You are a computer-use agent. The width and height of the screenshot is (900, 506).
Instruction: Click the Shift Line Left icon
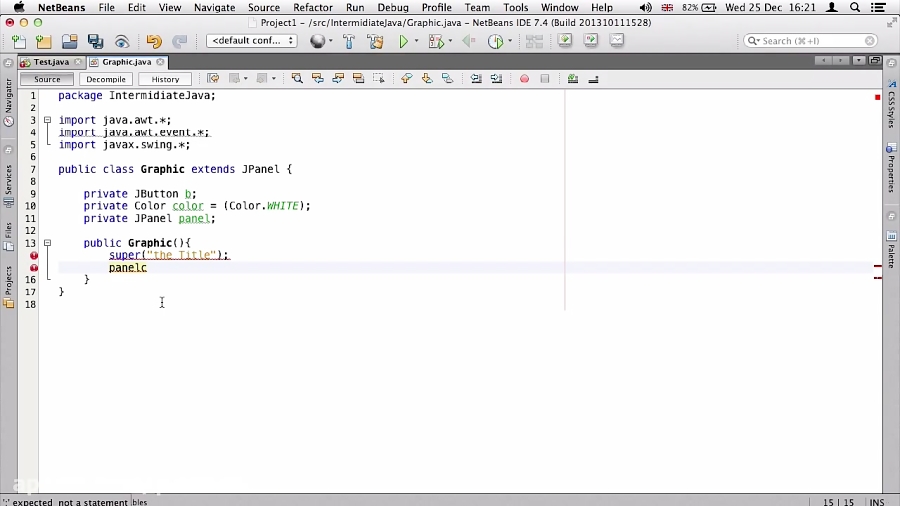point(476,79)
